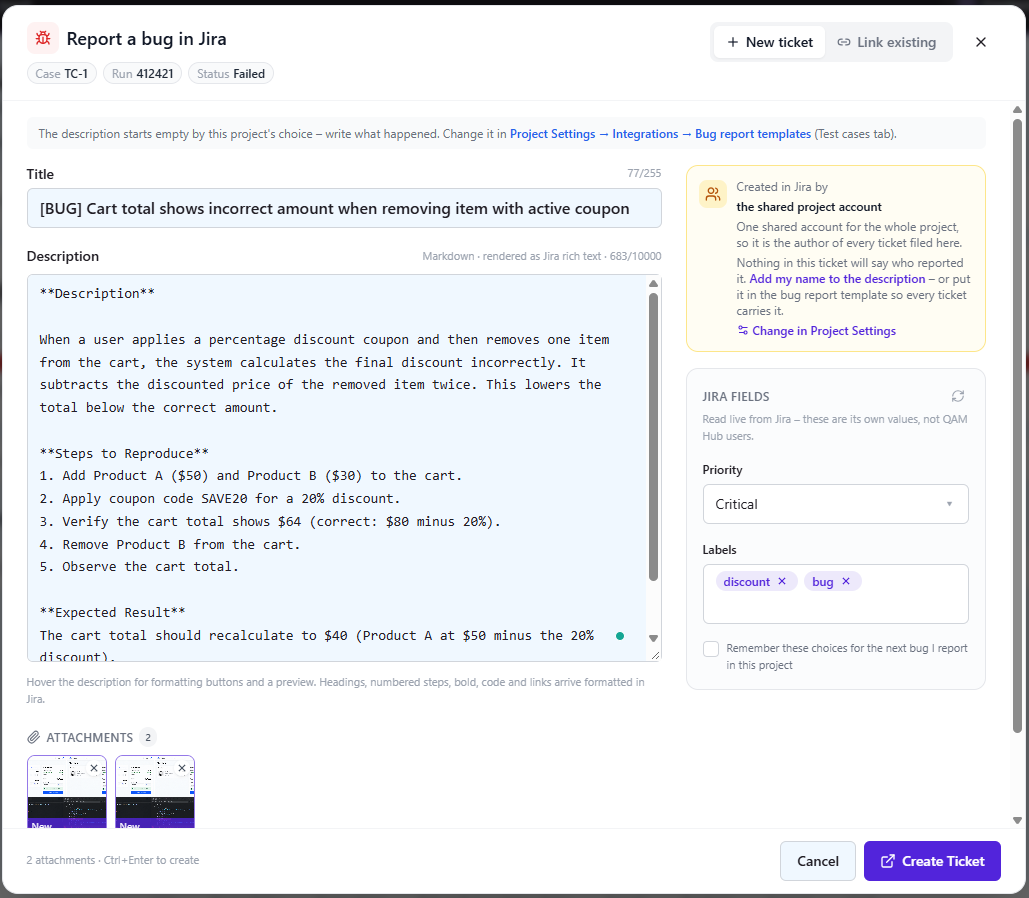Click into the Description text area
Screen dimensions: 1029x898
click(337, 467)
